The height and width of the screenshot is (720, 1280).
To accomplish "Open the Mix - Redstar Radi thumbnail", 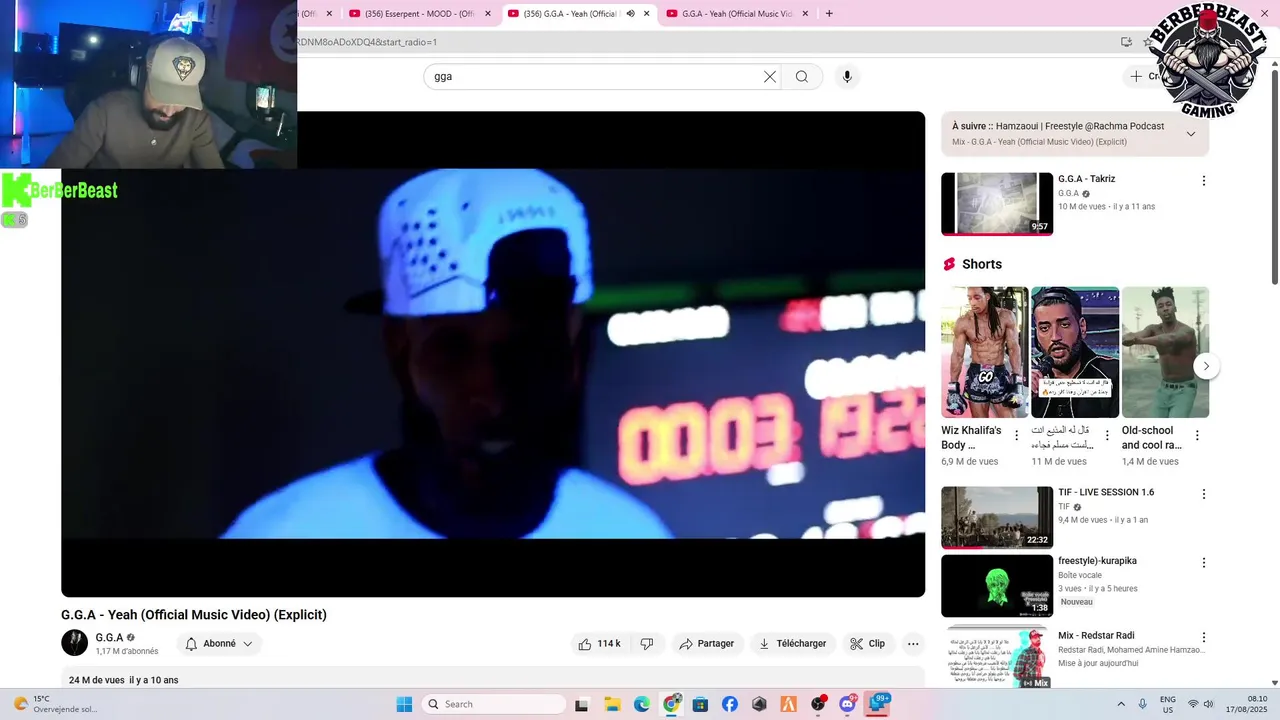I will (x=996, y=657).
